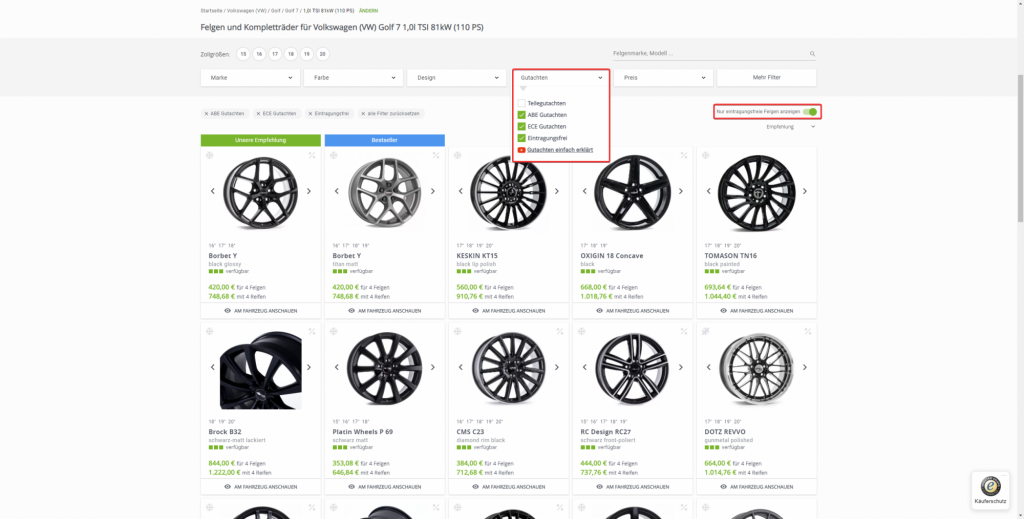
Task: Open the Farbe dropdown
Action: tap(353, 78)
